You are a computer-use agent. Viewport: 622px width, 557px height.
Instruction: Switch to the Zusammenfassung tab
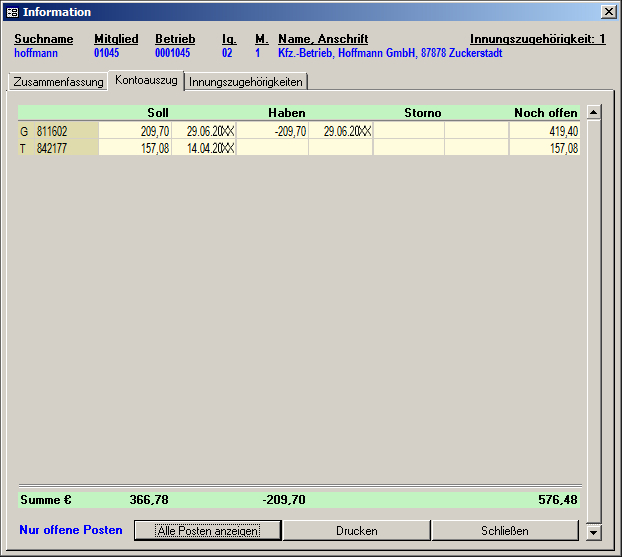pyautogui.click(x=57, y=82)
